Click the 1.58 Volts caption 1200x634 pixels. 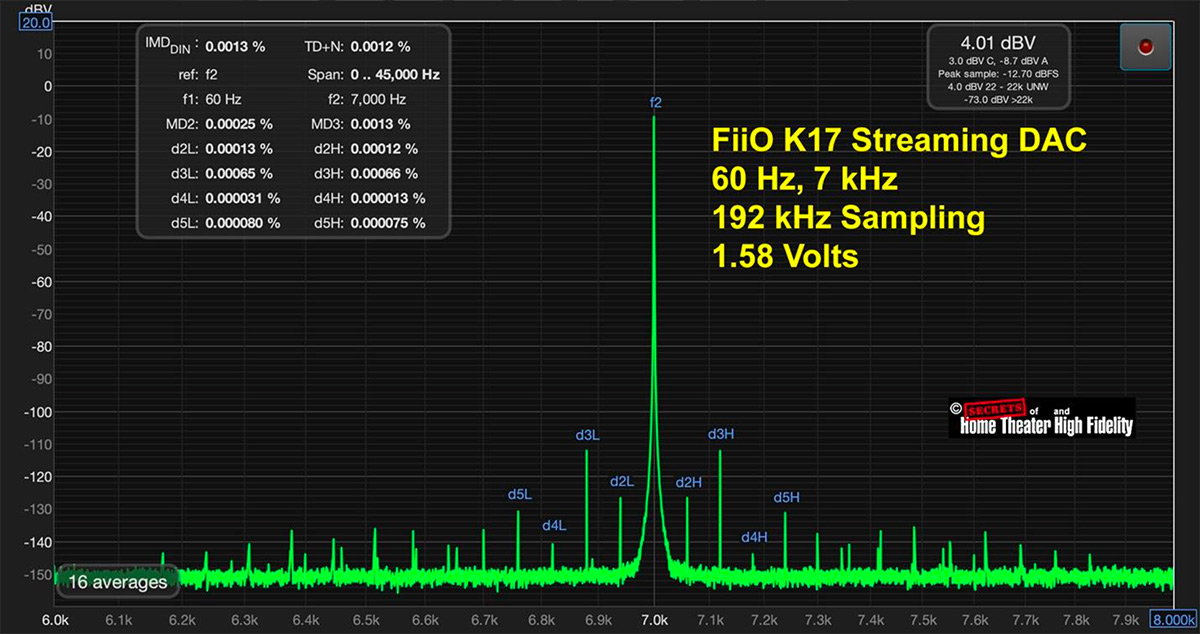click(x=785, y=256)
